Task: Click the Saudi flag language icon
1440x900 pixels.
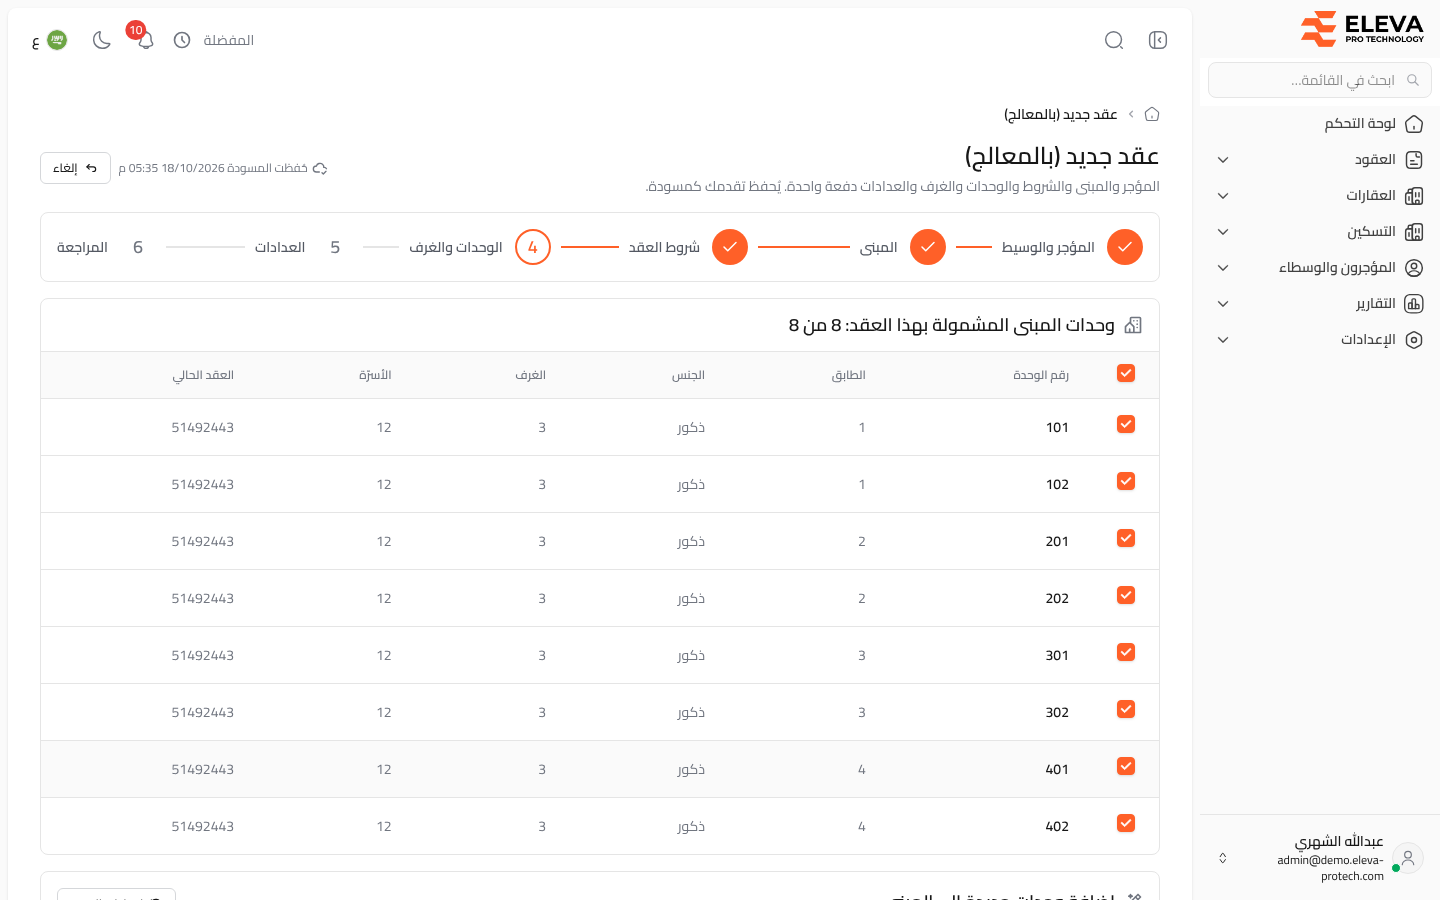Action: 57,40
